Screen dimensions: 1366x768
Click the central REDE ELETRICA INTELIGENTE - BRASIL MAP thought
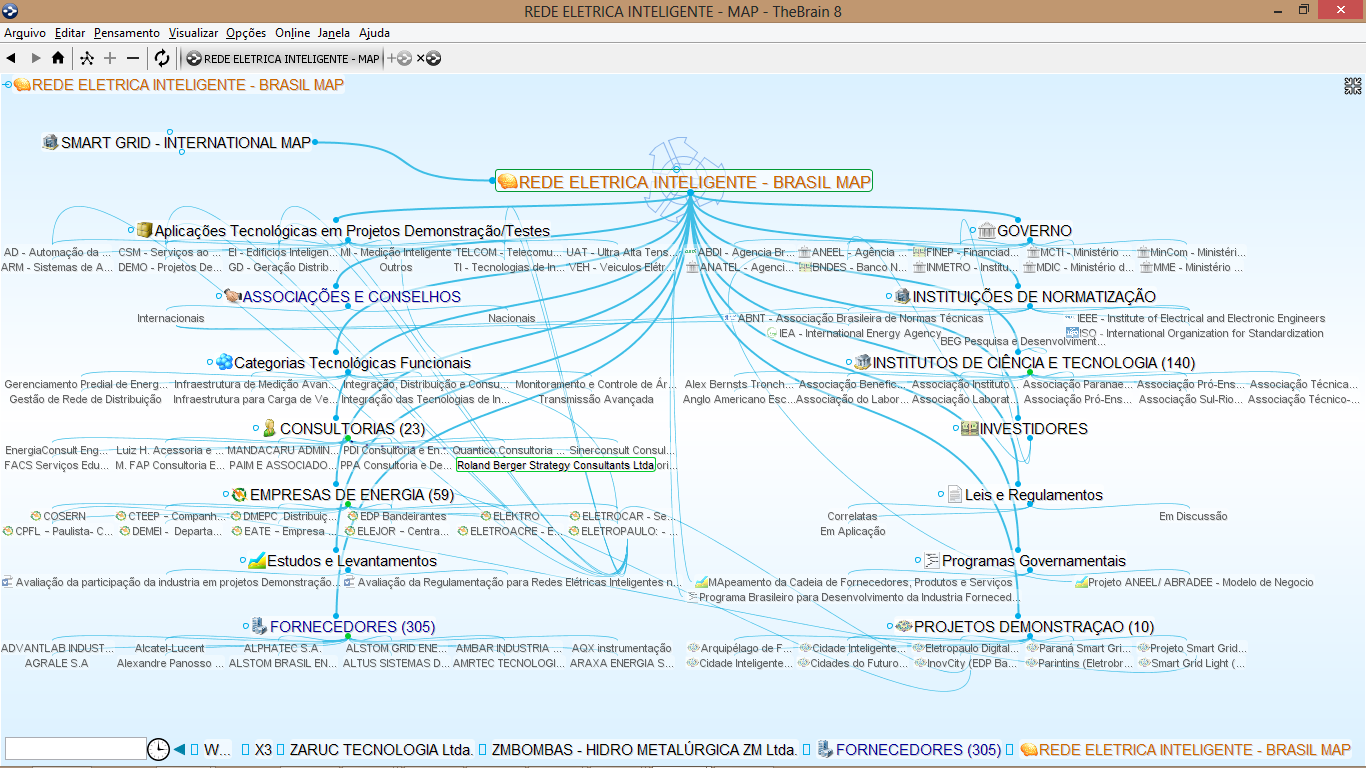(684, 181)
